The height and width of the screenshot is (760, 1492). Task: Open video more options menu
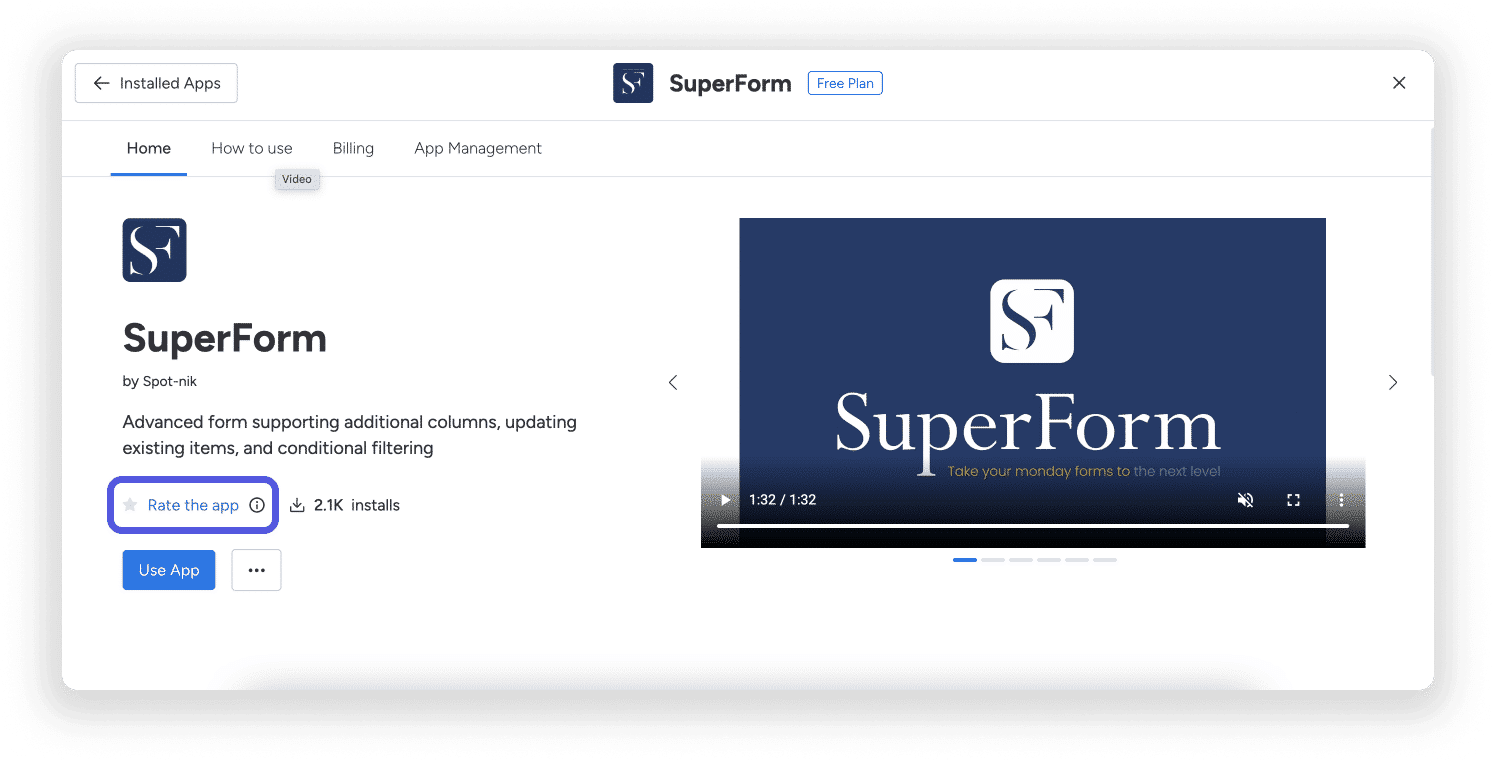pyautogui.click(x=1341, y=500)
